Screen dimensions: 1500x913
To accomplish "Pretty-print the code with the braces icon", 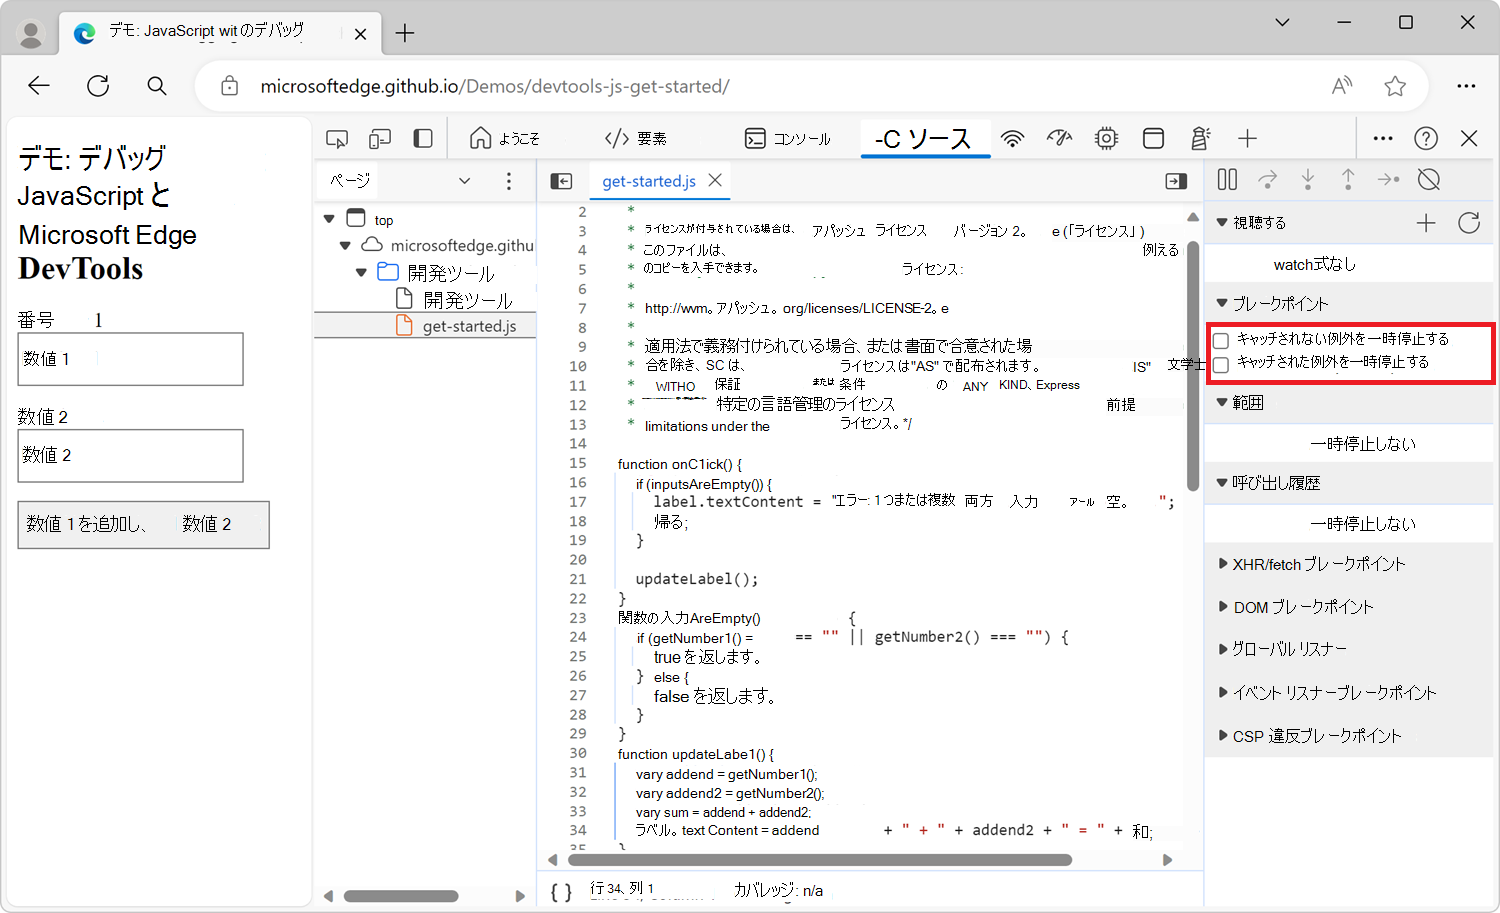I will 560,891.
